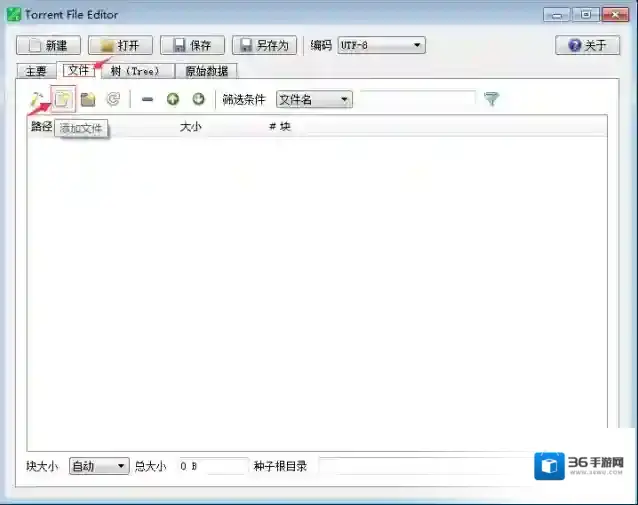Screen dimensions: 638x505
Task: Open the 编码 UTF-8 encoding dropdown
Action: pos(381,45)
